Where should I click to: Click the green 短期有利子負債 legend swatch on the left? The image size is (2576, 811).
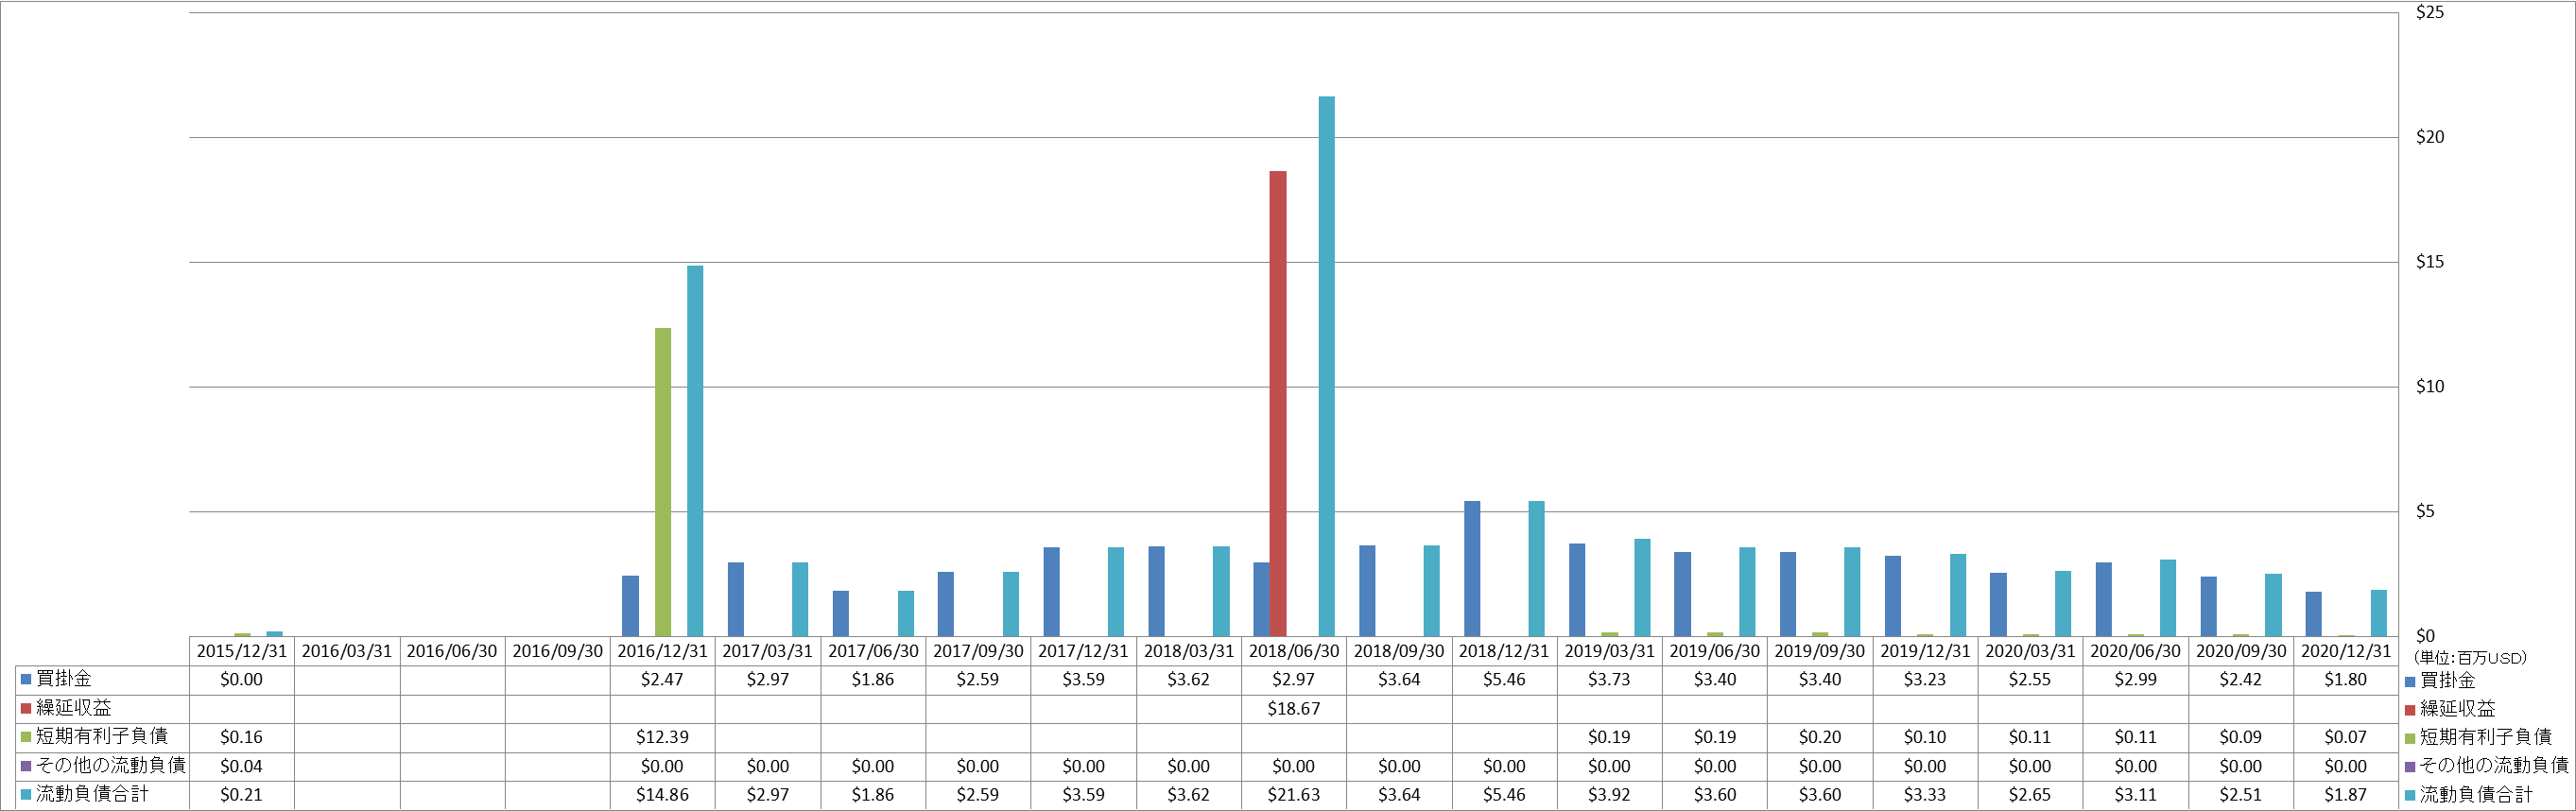click(26, 737)
